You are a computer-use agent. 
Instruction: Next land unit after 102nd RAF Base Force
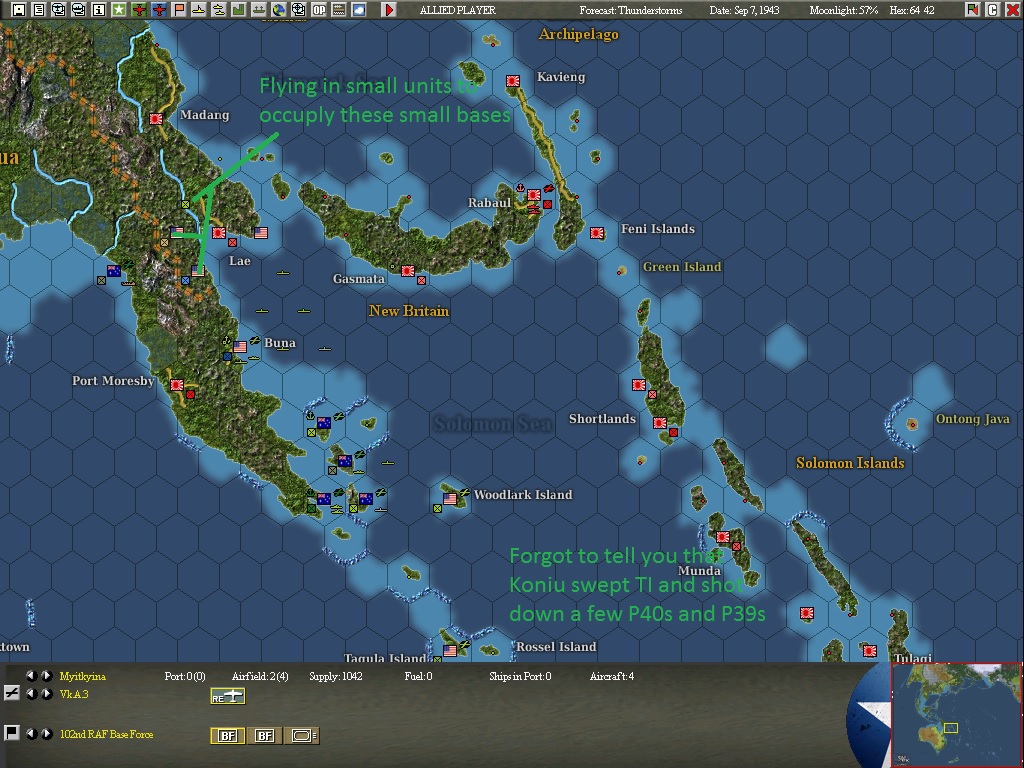pos(46,733)
